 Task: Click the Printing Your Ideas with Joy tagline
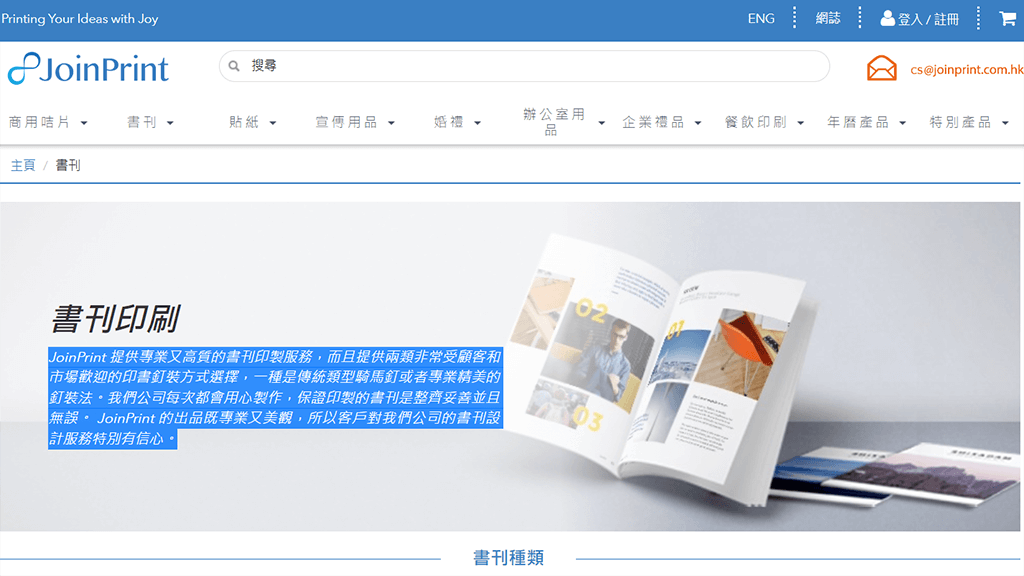tap(80, 19)
